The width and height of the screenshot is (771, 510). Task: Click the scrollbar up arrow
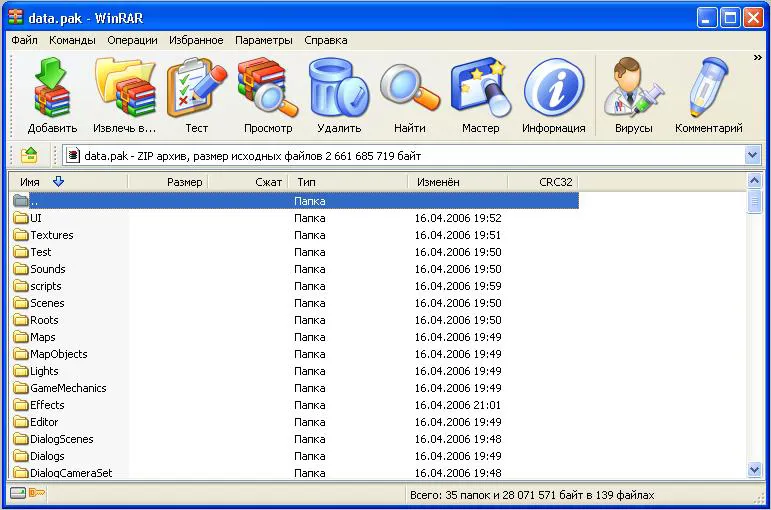754,180
